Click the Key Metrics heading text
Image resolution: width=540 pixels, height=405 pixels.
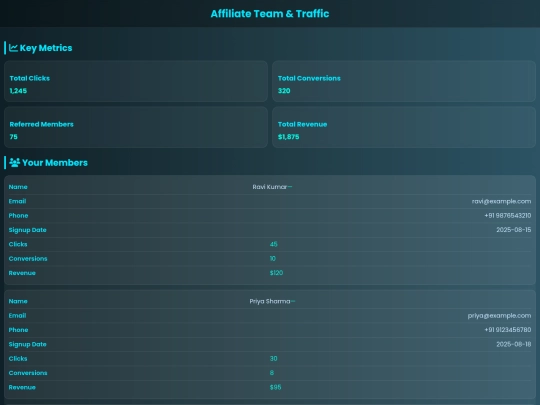click(x=46, y=48)
